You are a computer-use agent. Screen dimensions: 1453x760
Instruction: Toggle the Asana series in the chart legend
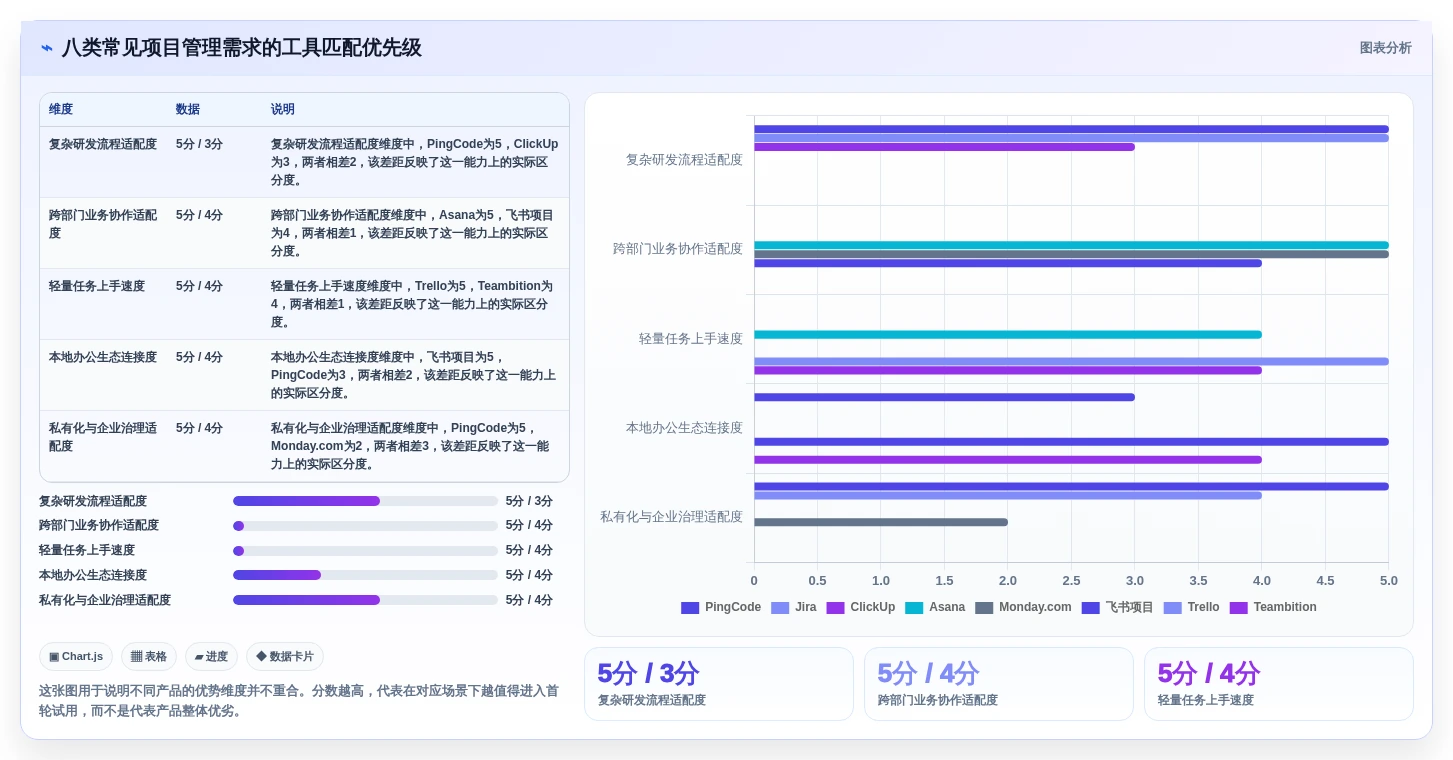[935, 607]
